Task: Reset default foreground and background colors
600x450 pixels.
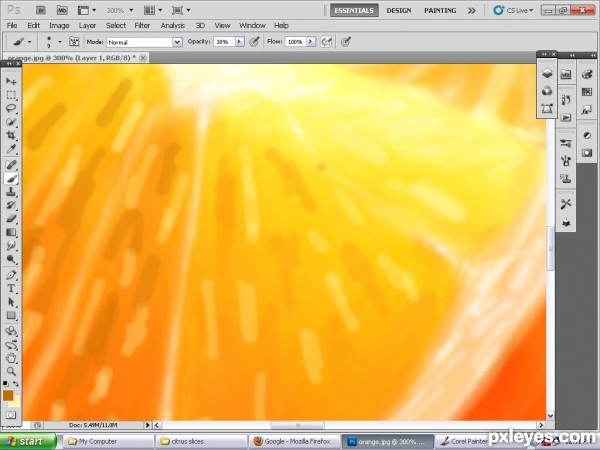Action: tap(6, 383)
